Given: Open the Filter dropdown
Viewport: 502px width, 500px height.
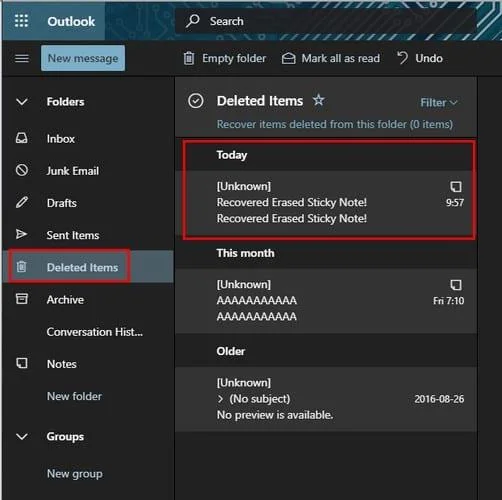Looking at the screenshot, I should click(x=439, y=103).
